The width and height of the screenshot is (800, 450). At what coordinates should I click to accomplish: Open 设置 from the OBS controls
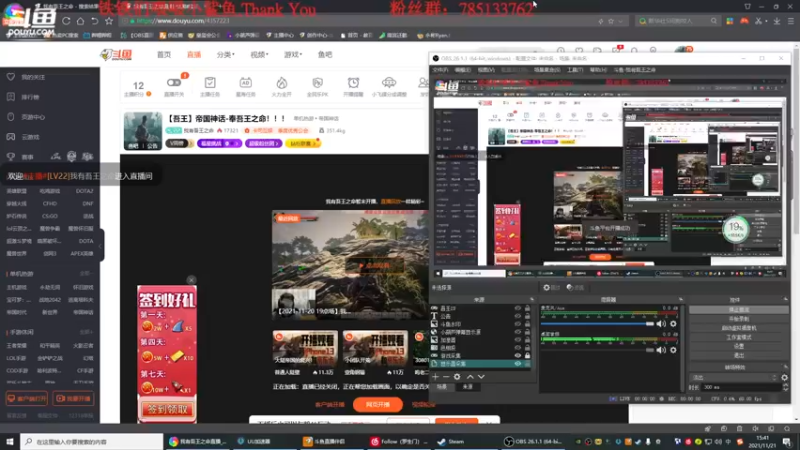pos(739,346)
